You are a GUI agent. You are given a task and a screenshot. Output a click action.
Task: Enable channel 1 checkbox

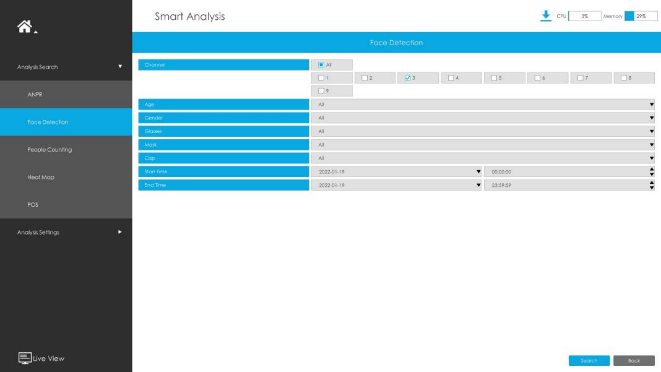pos(321,78)
